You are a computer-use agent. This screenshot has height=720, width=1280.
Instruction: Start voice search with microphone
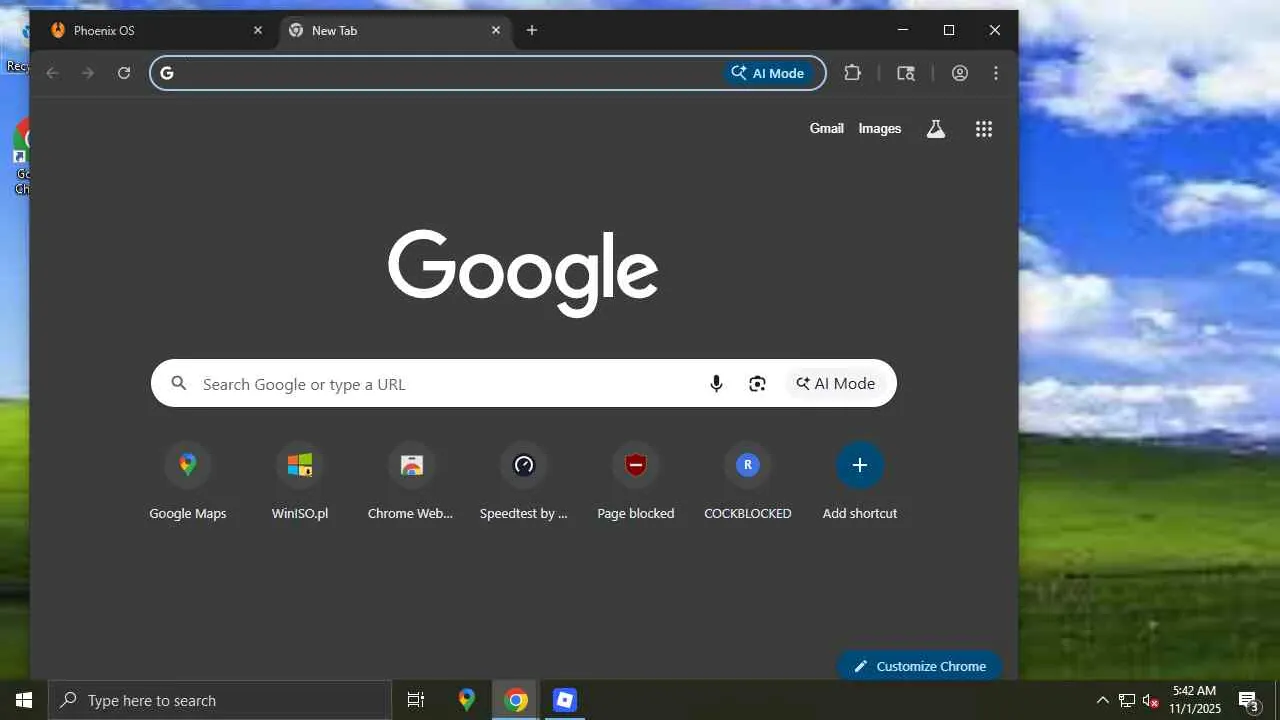click(716, 383)
